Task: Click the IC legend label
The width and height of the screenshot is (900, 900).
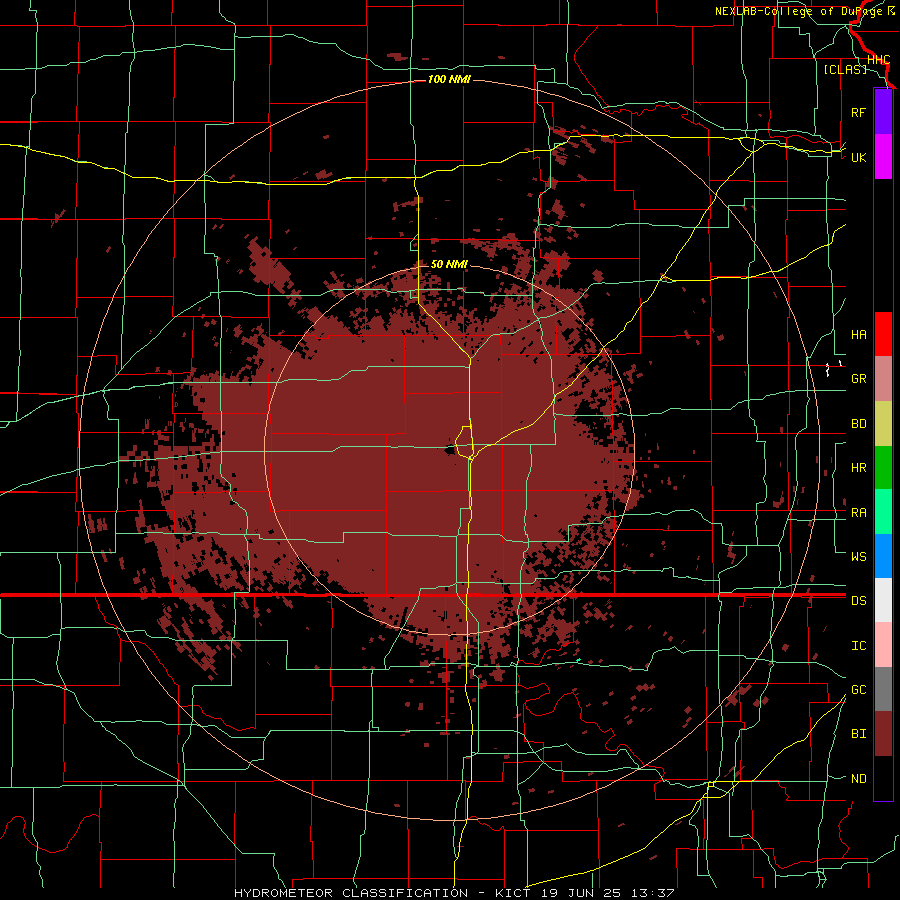Action: coord(858,646)
